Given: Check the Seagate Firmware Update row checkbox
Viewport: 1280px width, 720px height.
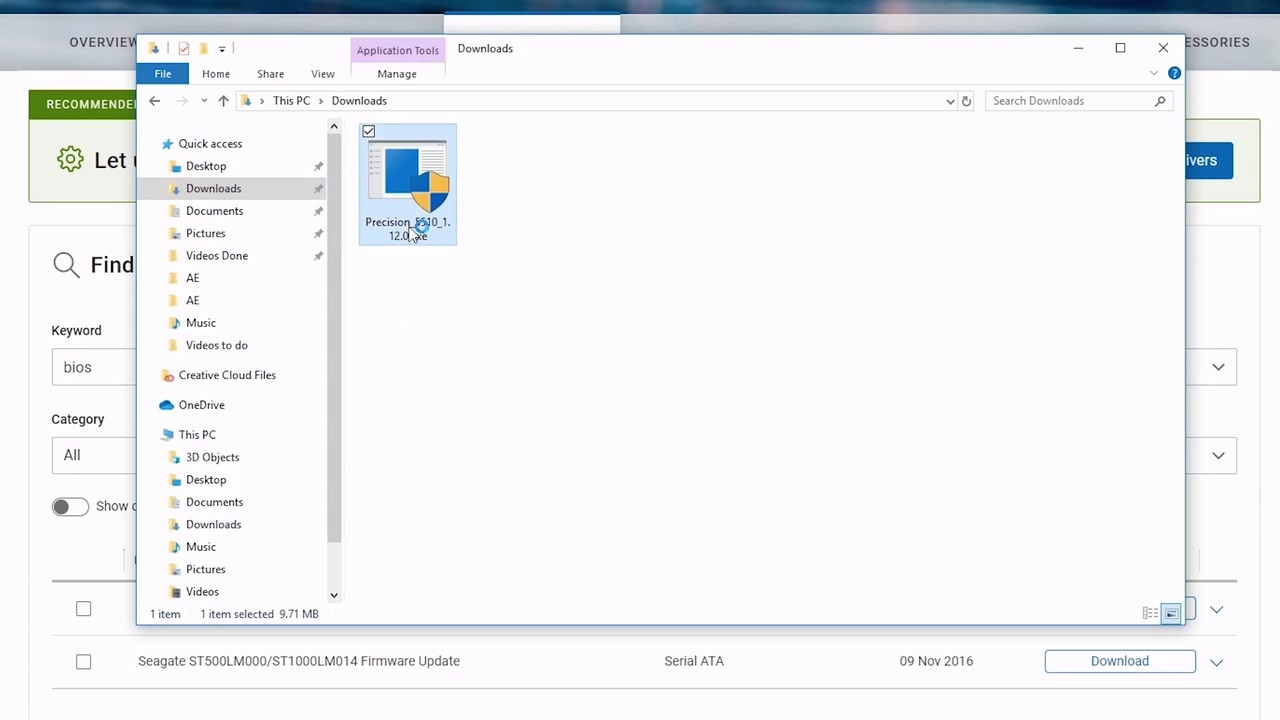Looking at the screenshot, I should pos(84,662).
